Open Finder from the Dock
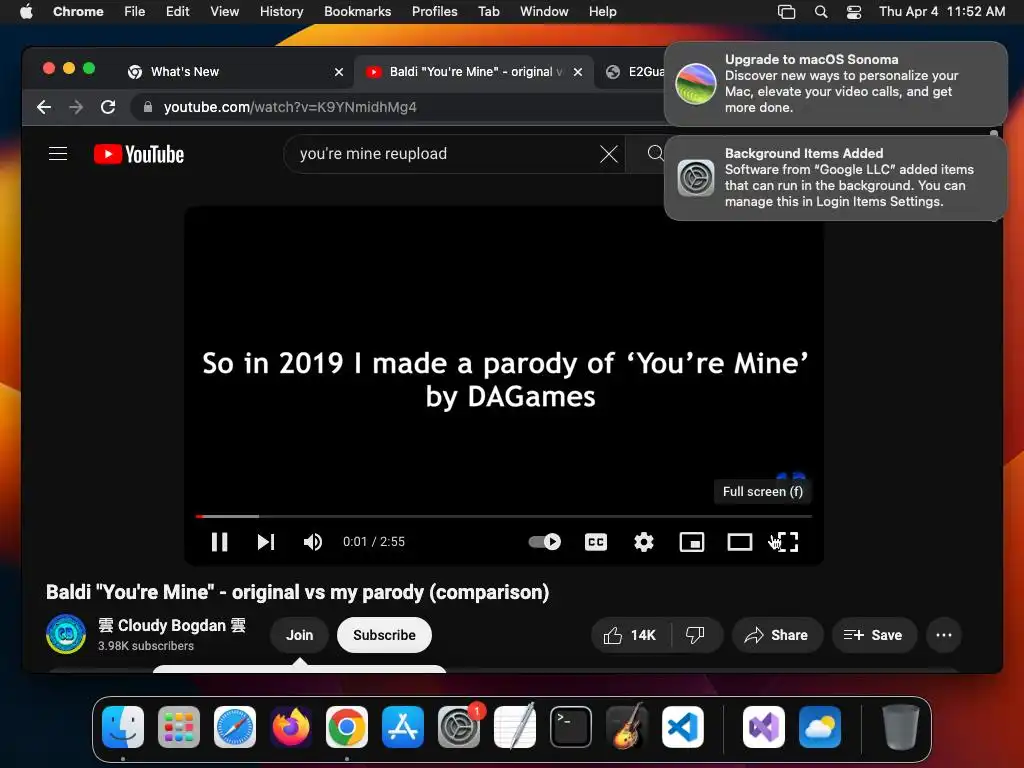Screen dimensions: 1024x768 tap(123, 727)
